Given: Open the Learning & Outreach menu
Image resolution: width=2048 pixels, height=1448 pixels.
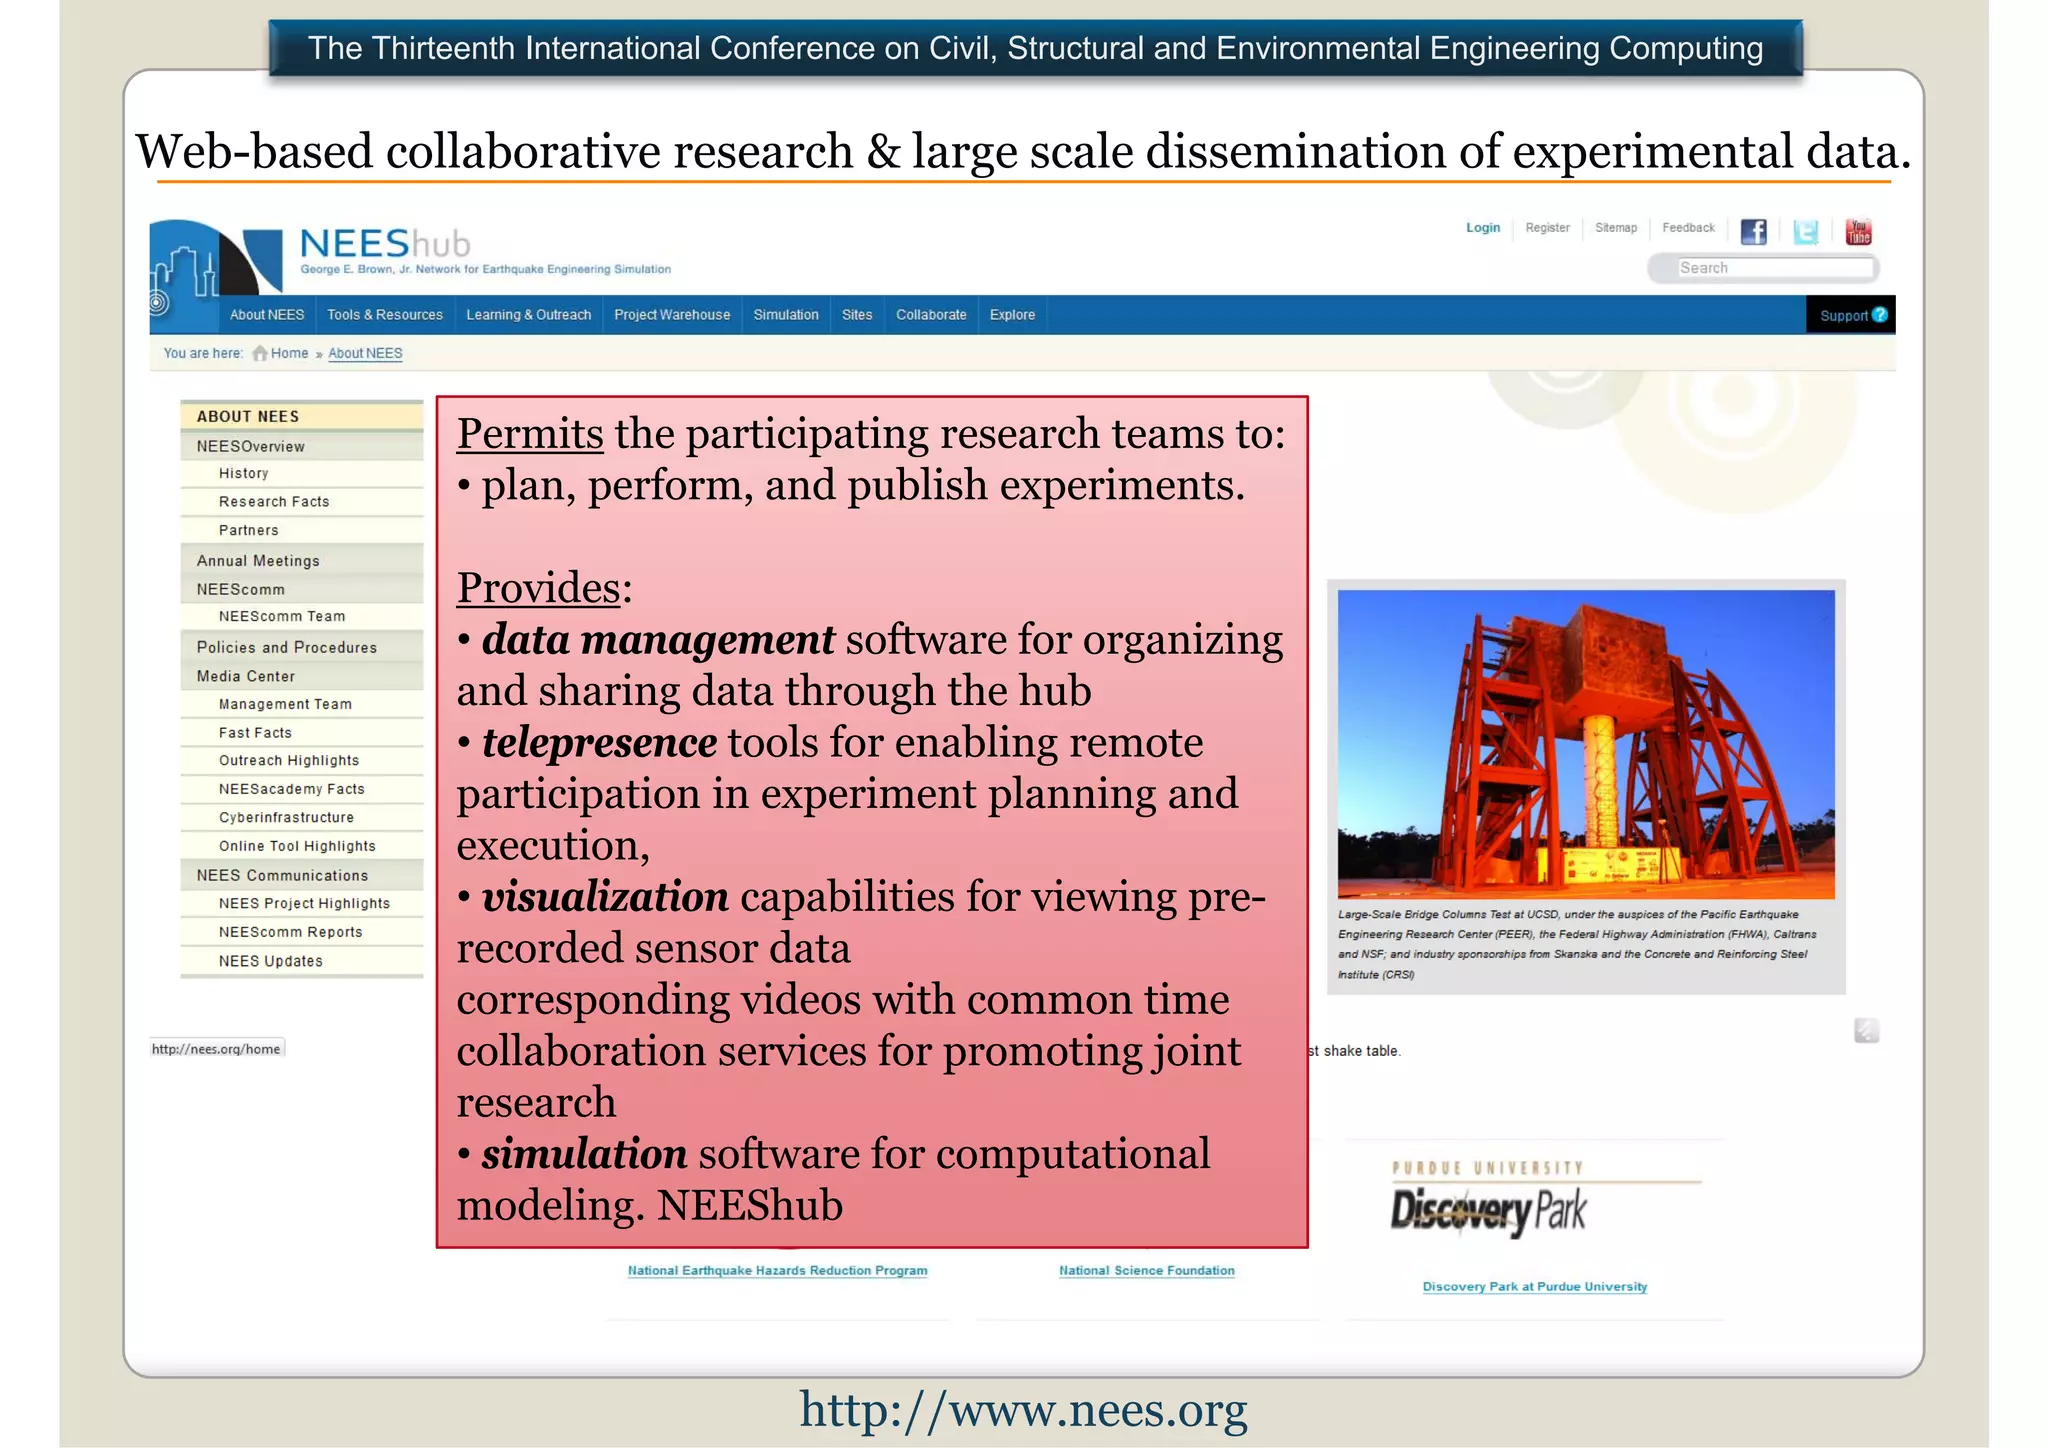Looking at the screenshot, I should [529, 315].
